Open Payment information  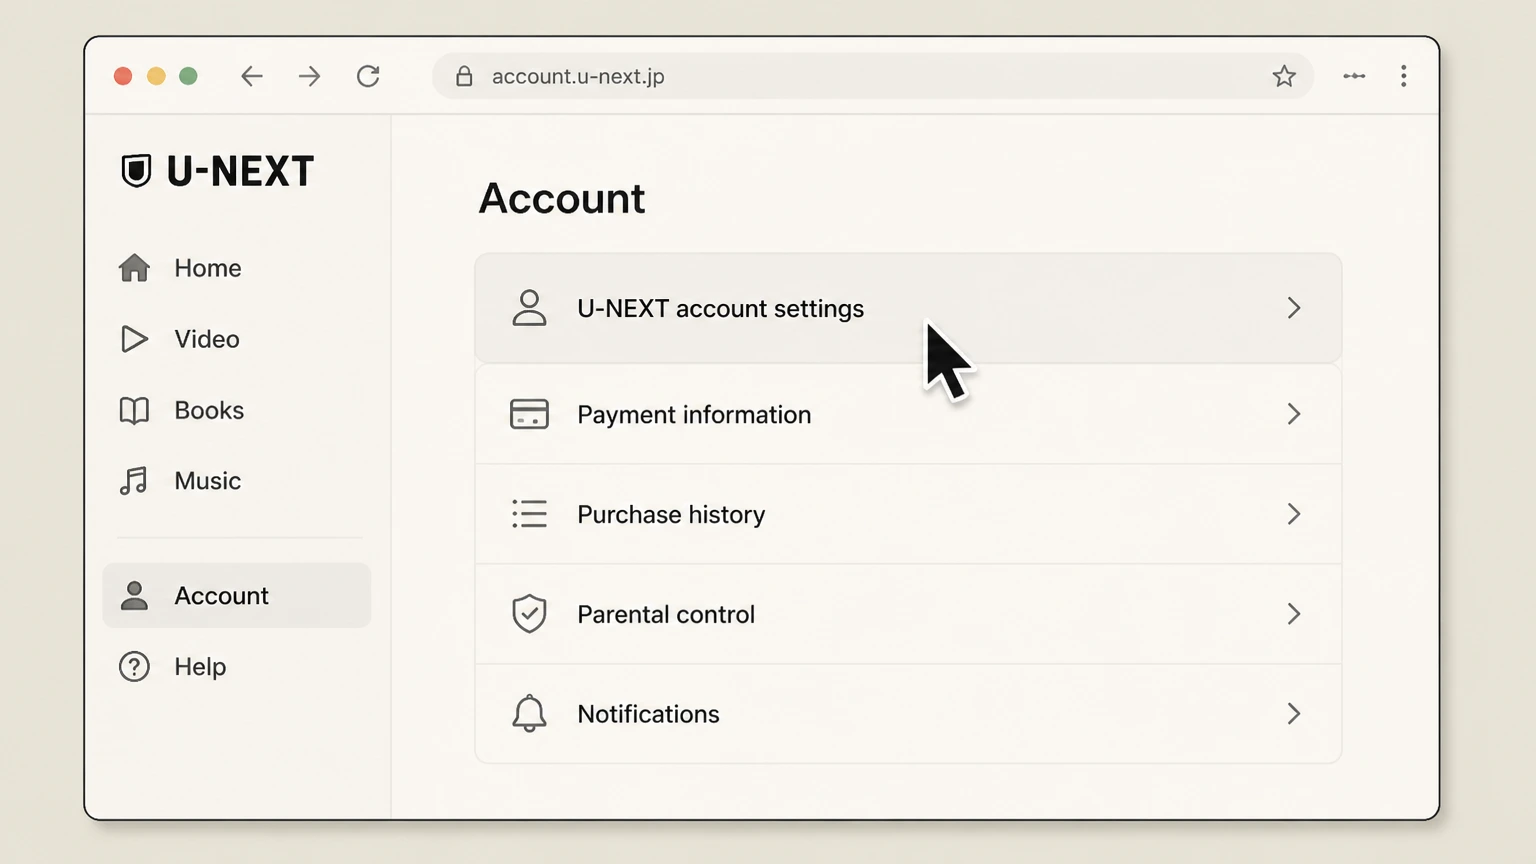pos(908,414)
